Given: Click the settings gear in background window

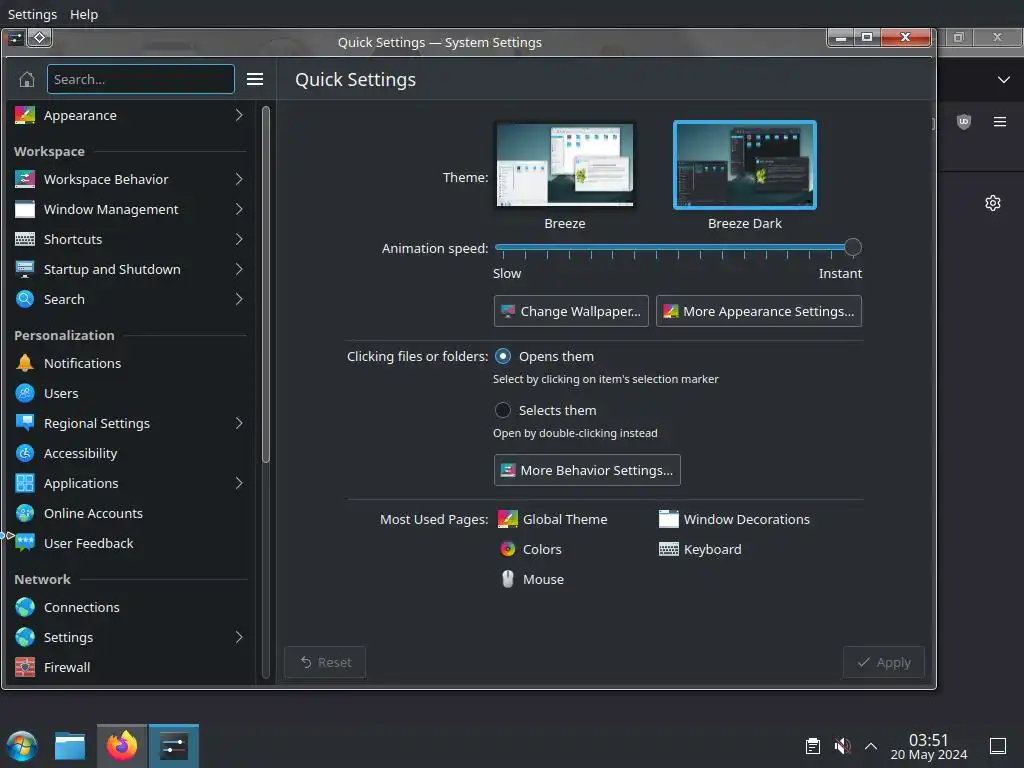Looking at the screenshot, I should click(993, 204).
